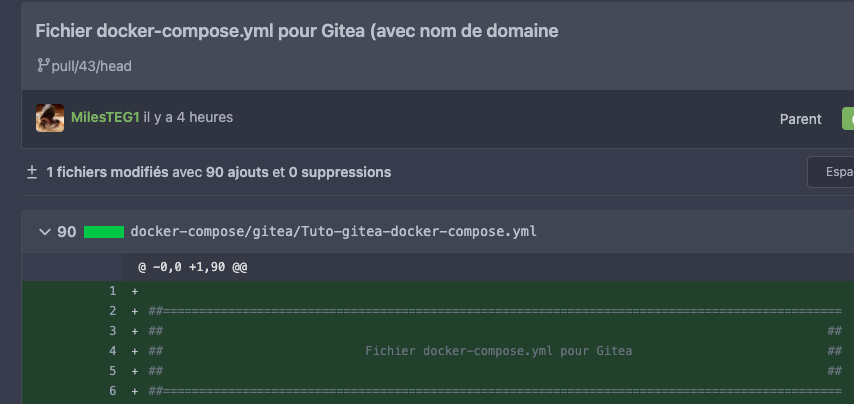The width and height of the screenshot is (854, 404).
Task: Click the plus-minus diff stats icon
Action: point(32,172)
